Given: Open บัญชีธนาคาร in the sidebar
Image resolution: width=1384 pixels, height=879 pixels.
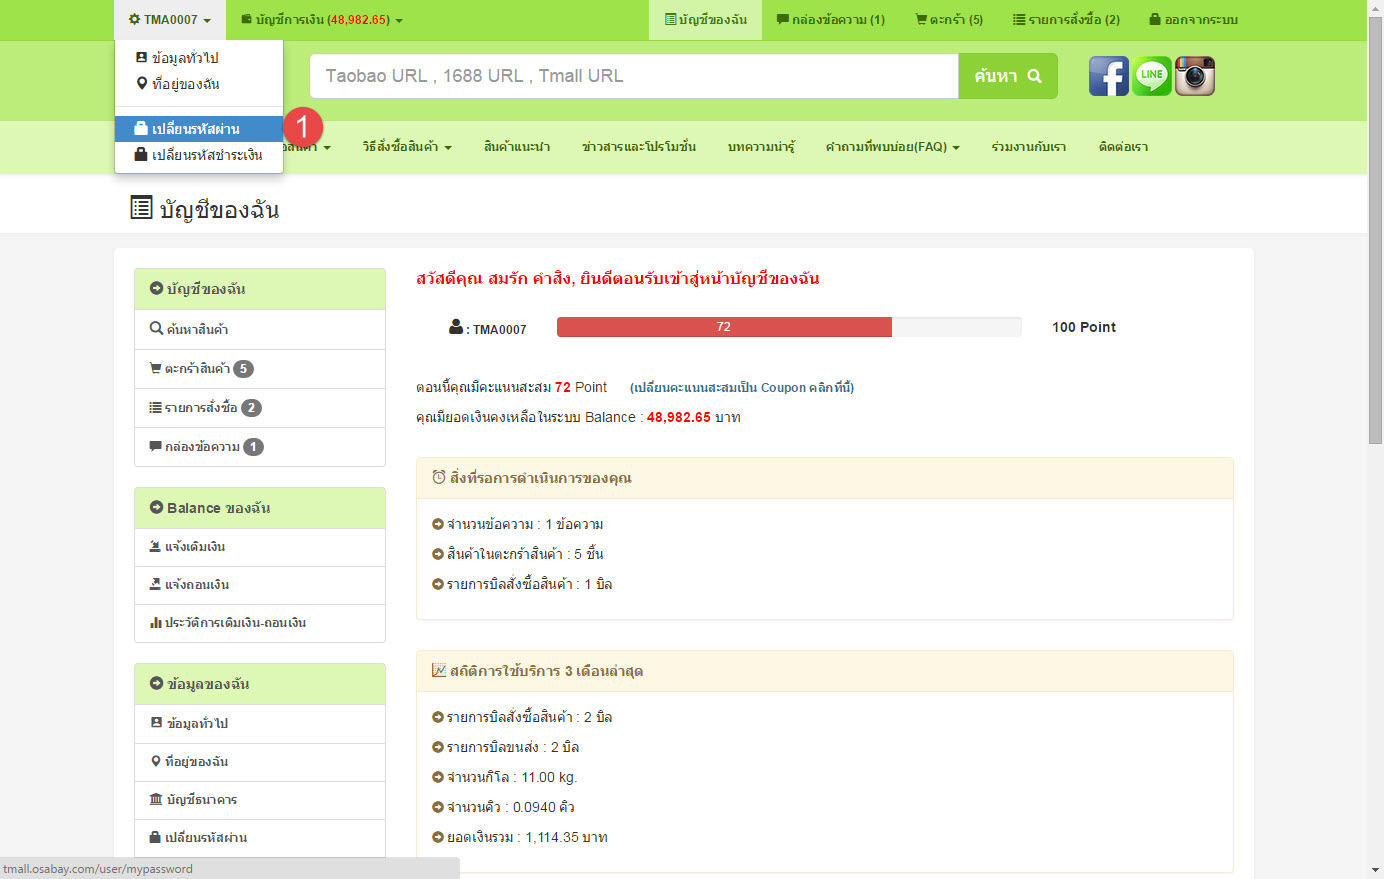Looking at the screenshot, I should tap(201, 800).
